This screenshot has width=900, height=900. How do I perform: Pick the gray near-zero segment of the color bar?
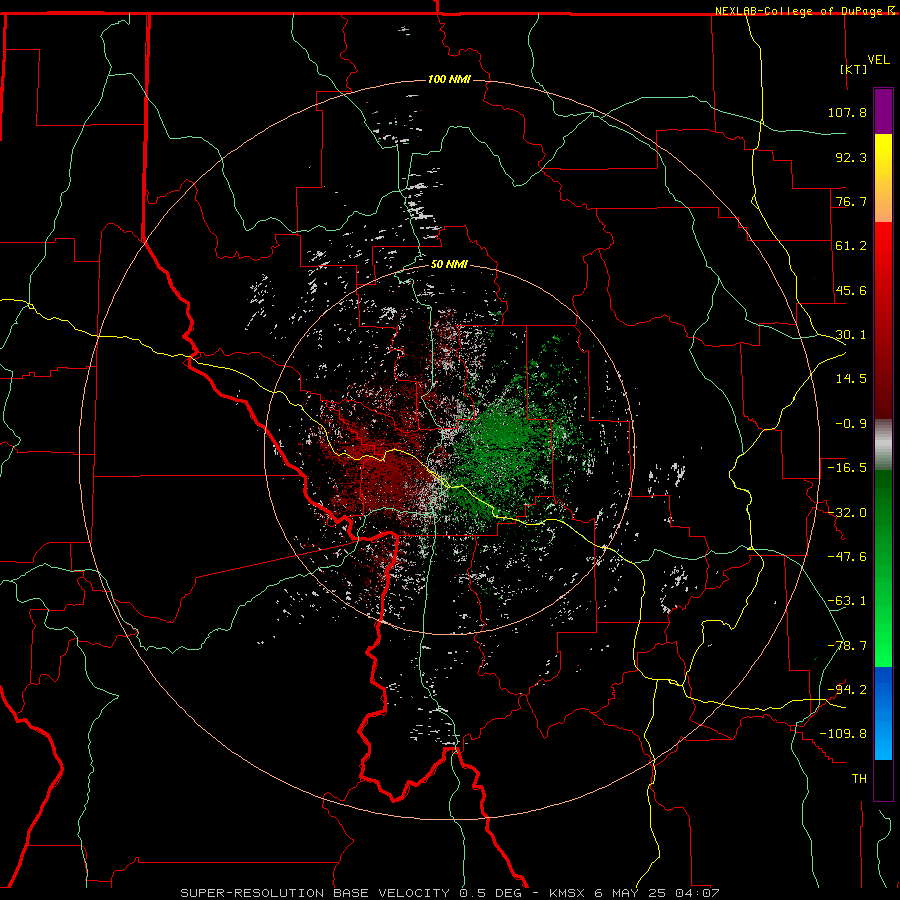883,445
